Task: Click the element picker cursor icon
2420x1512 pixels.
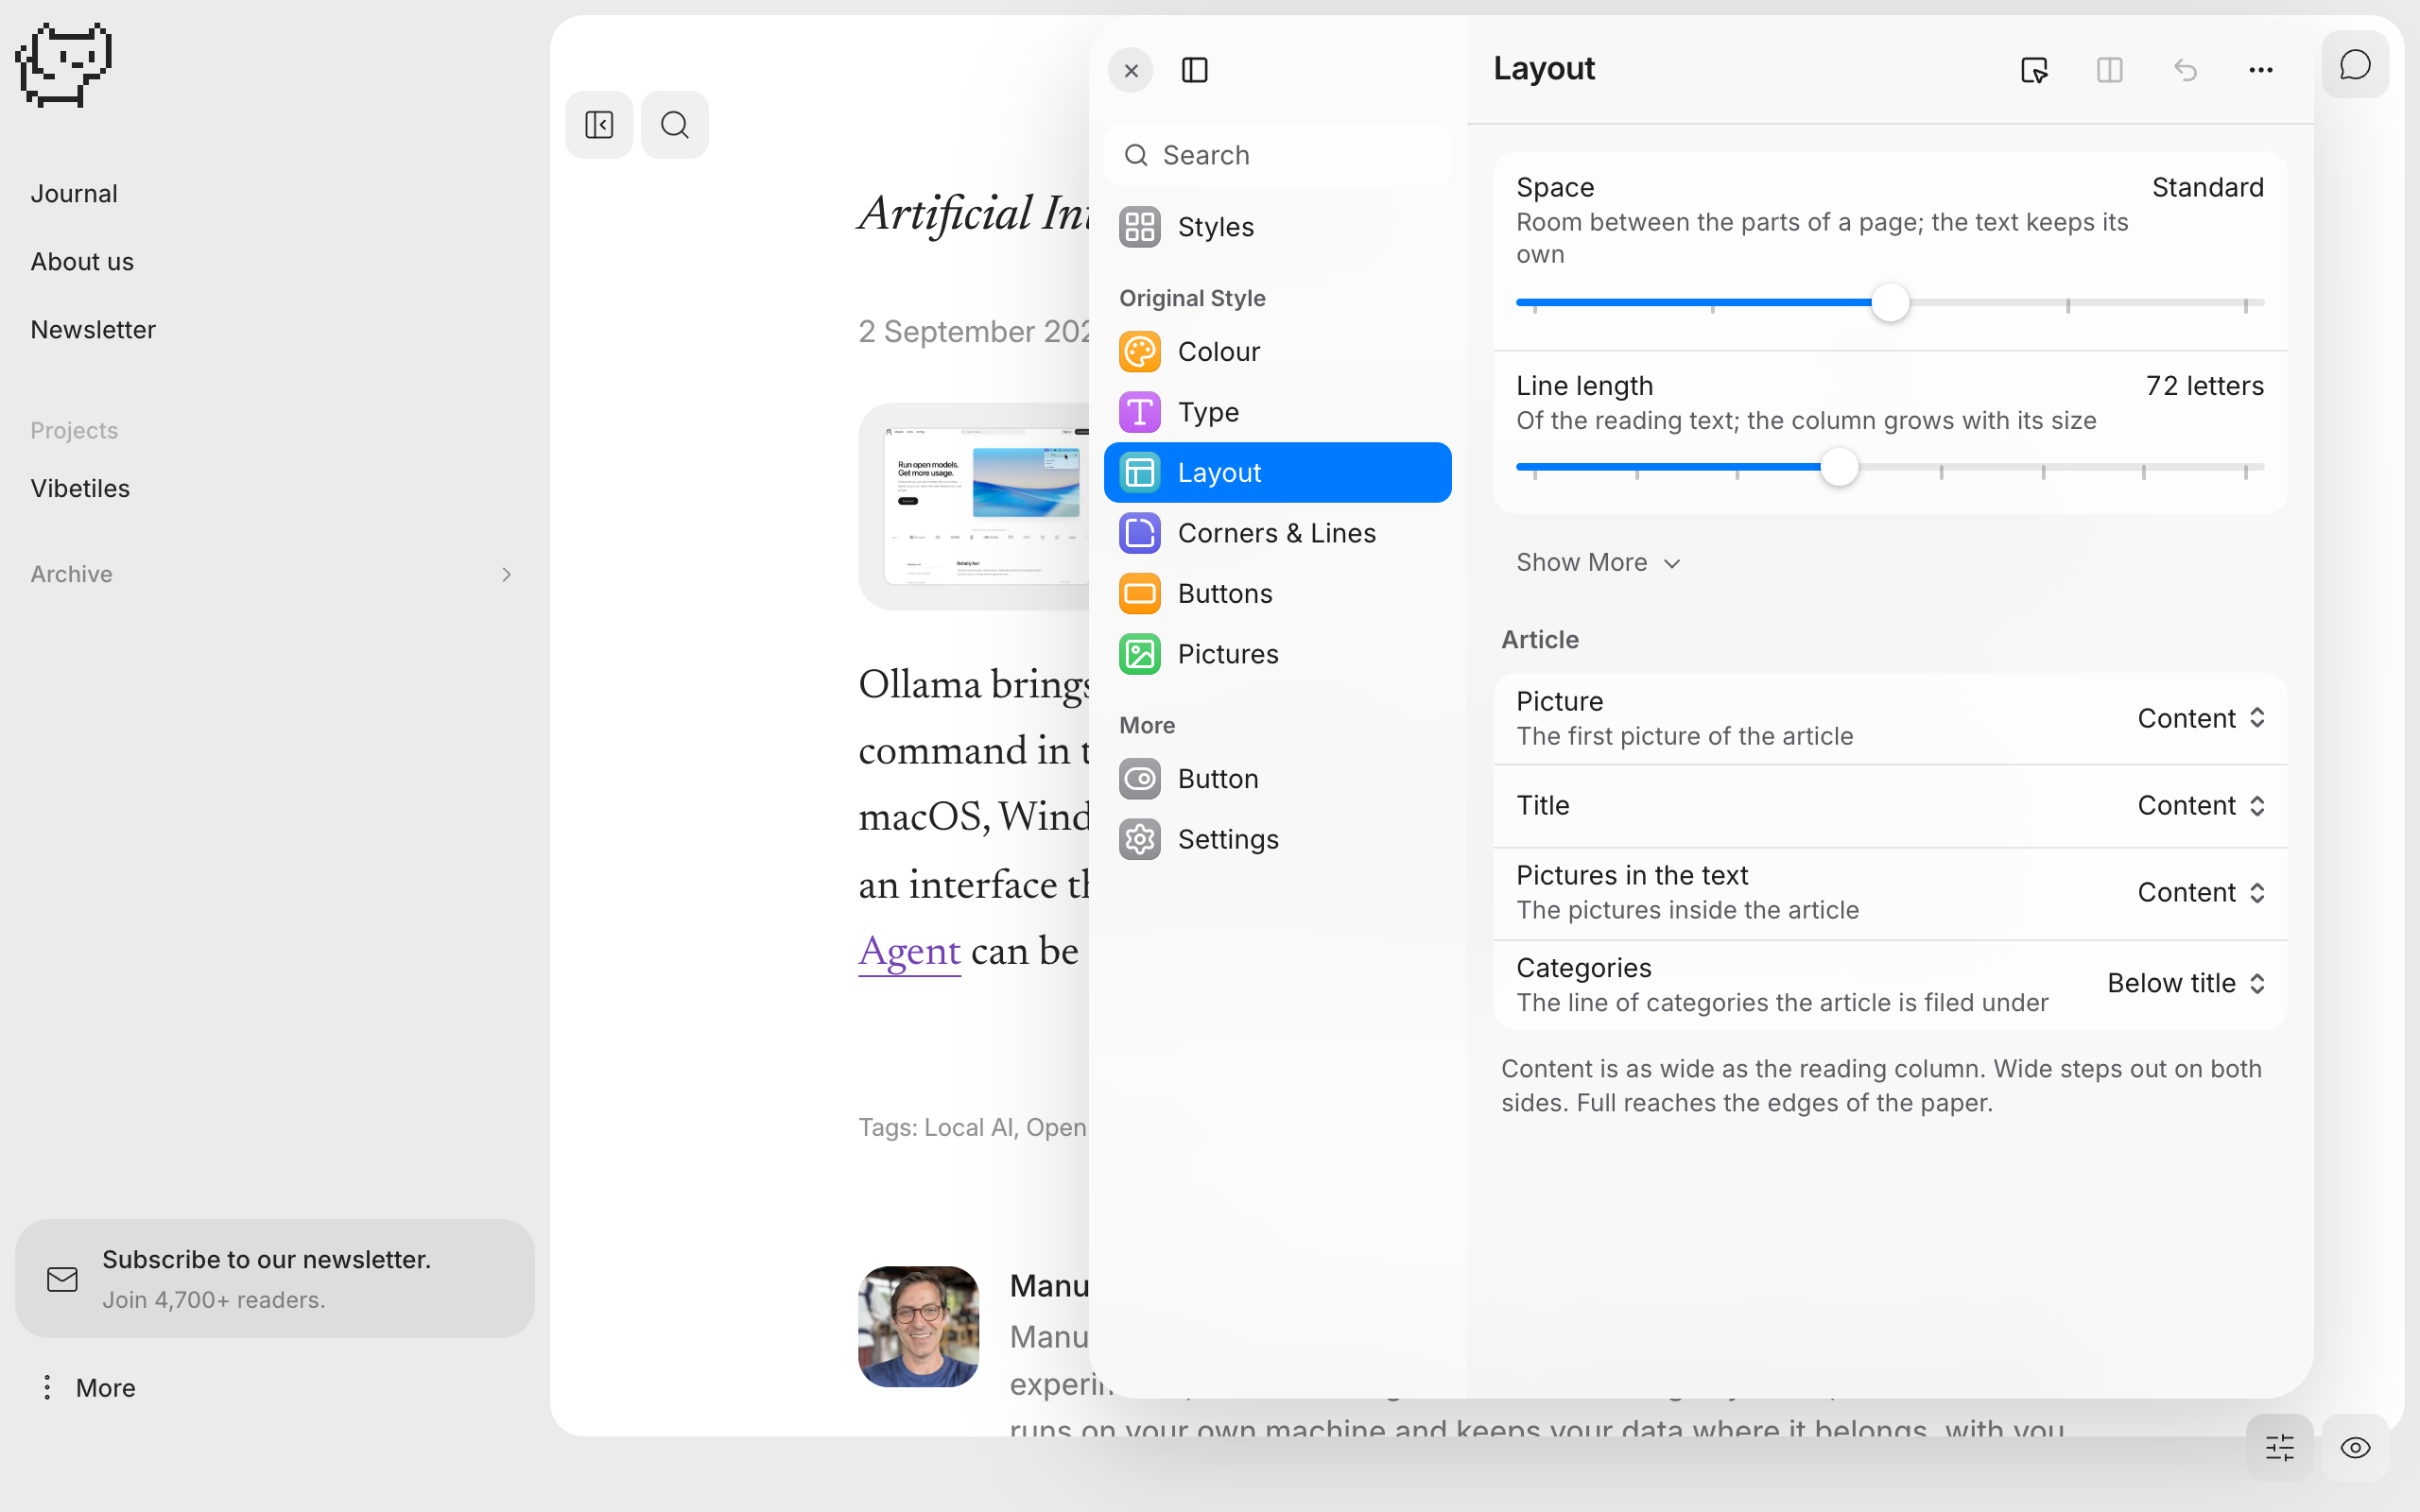Action: click(x=2034, y=70)
